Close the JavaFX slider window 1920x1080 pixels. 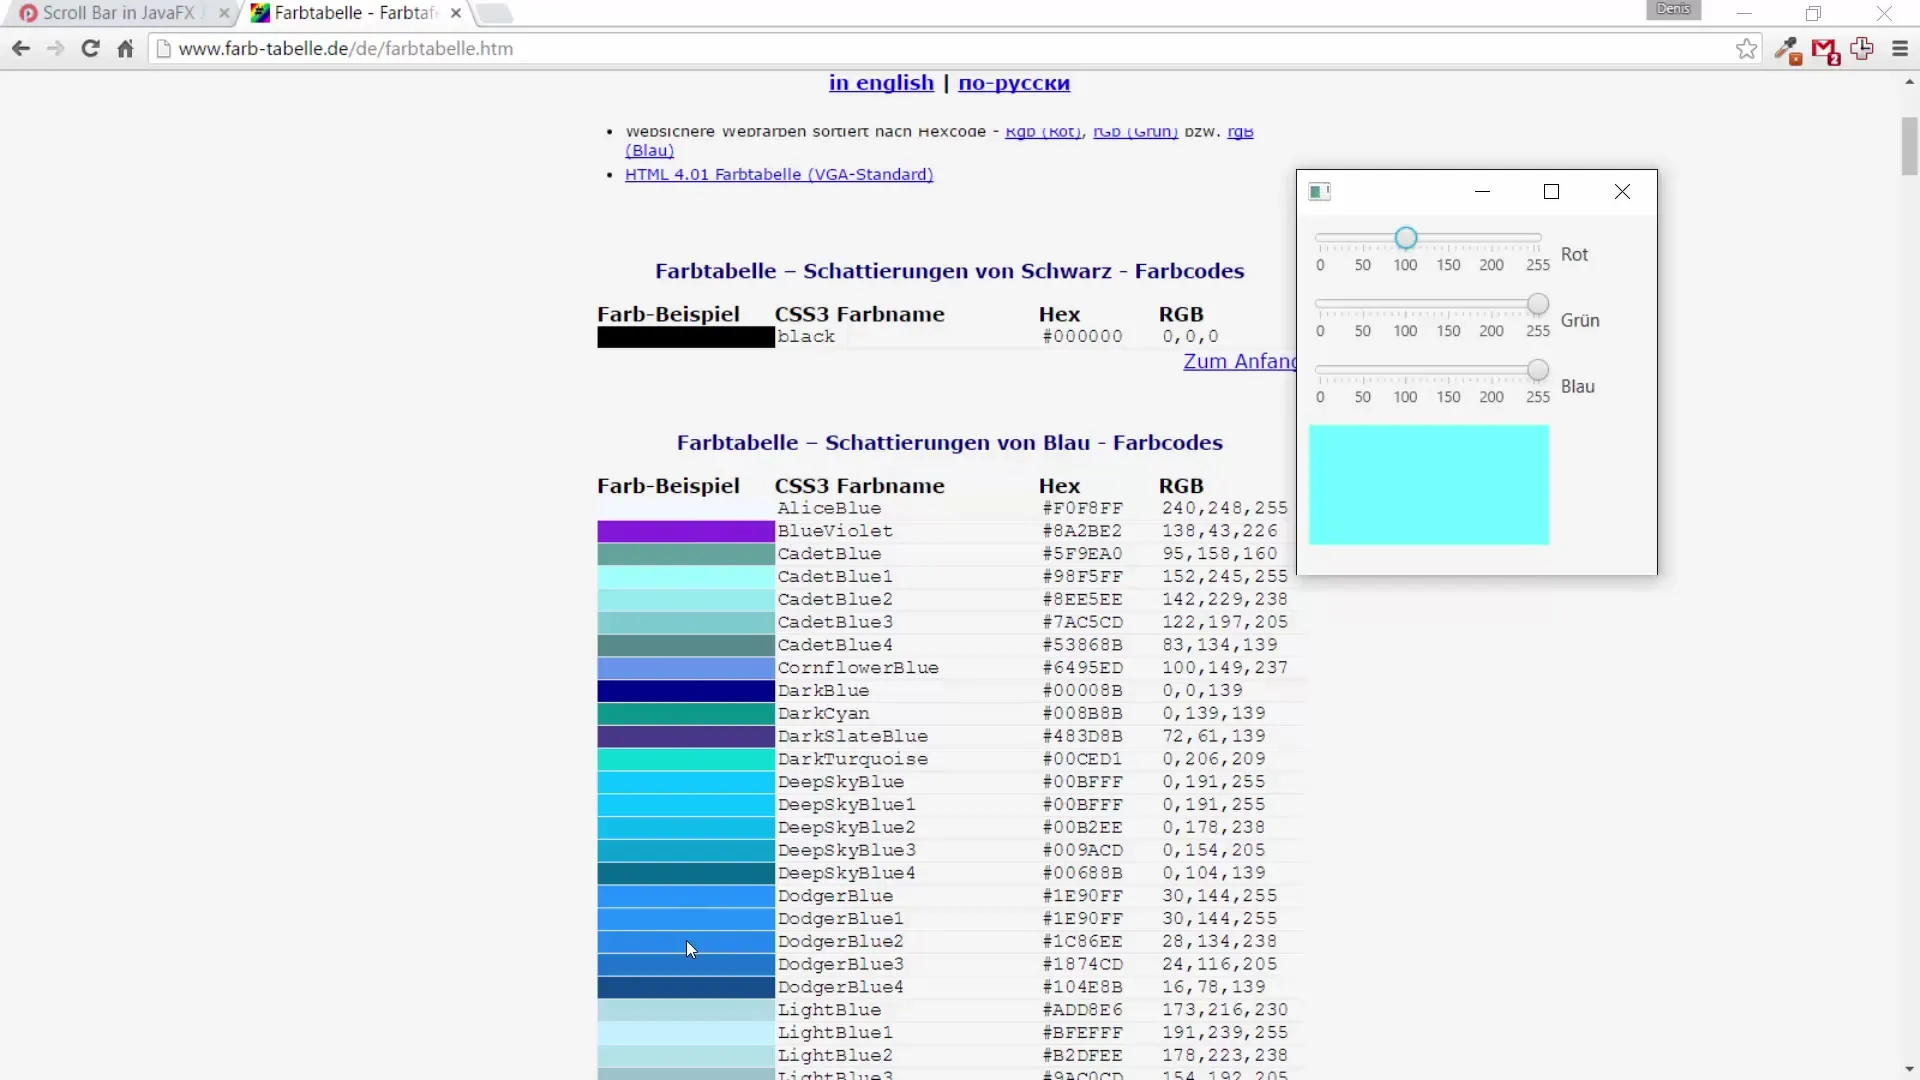point(1622,191)
